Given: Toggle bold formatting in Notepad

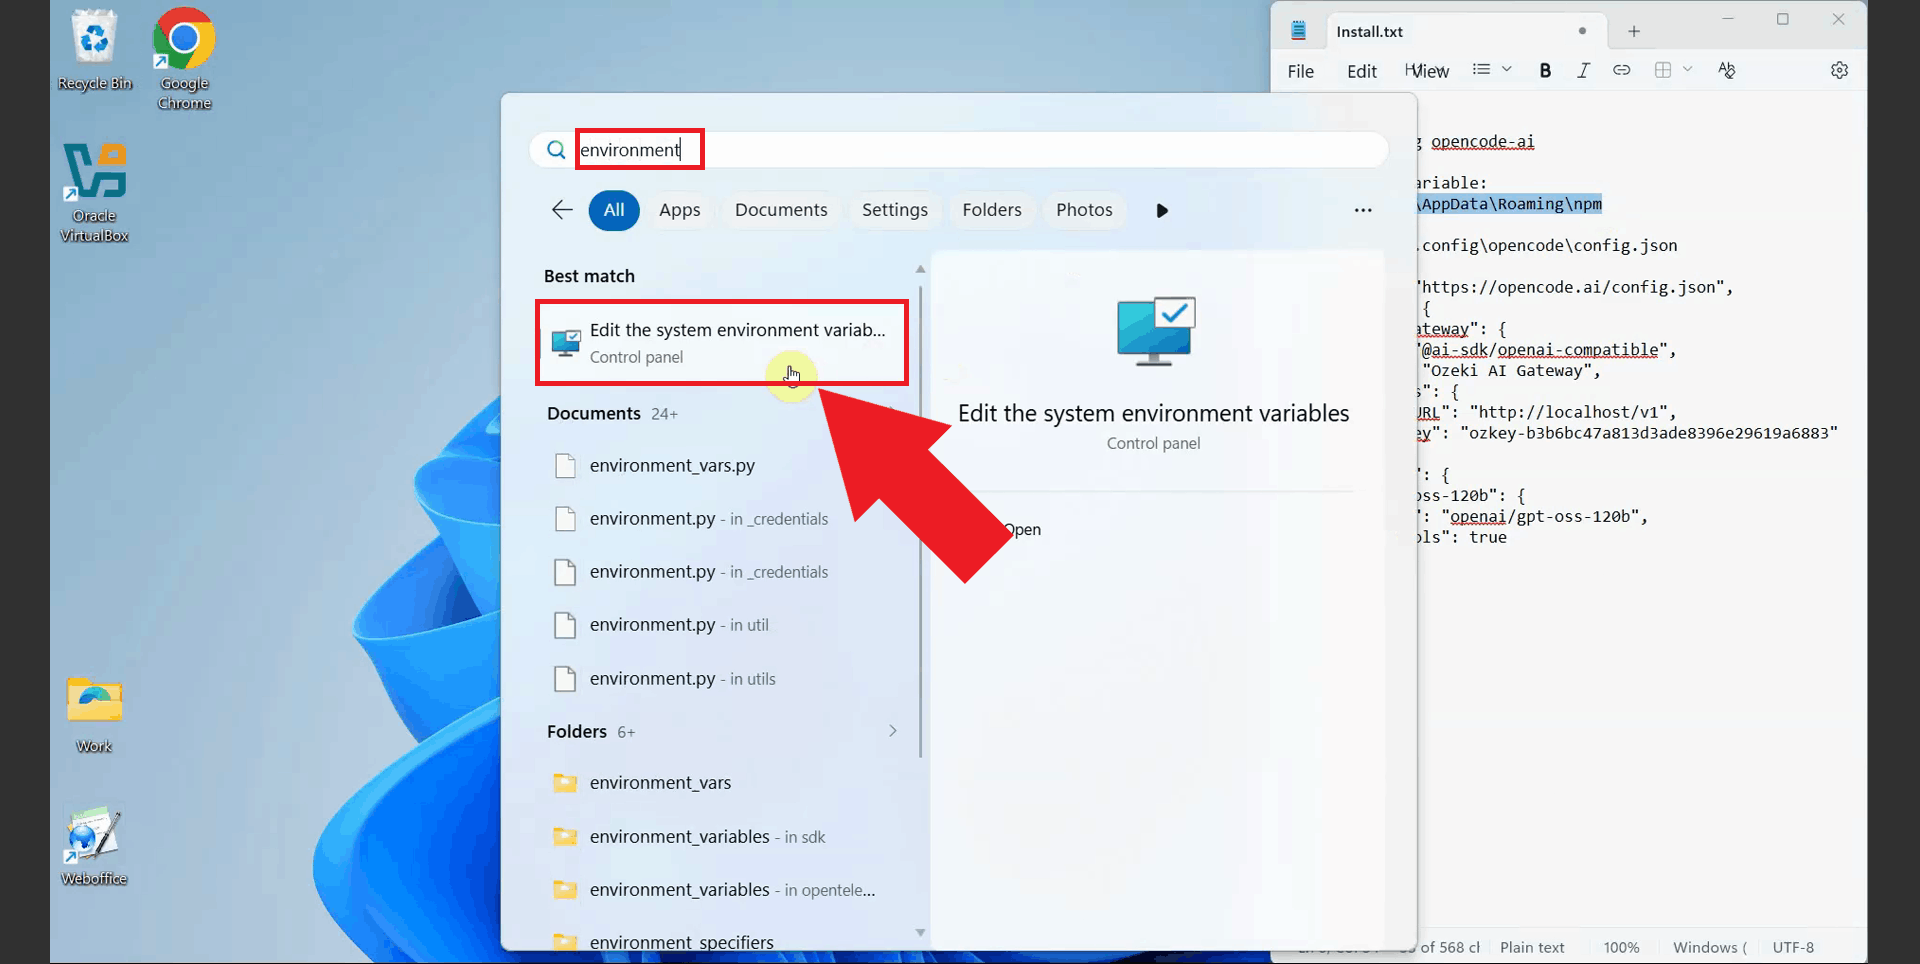Looking at the screenshot, I should [x=1546, y=70].
